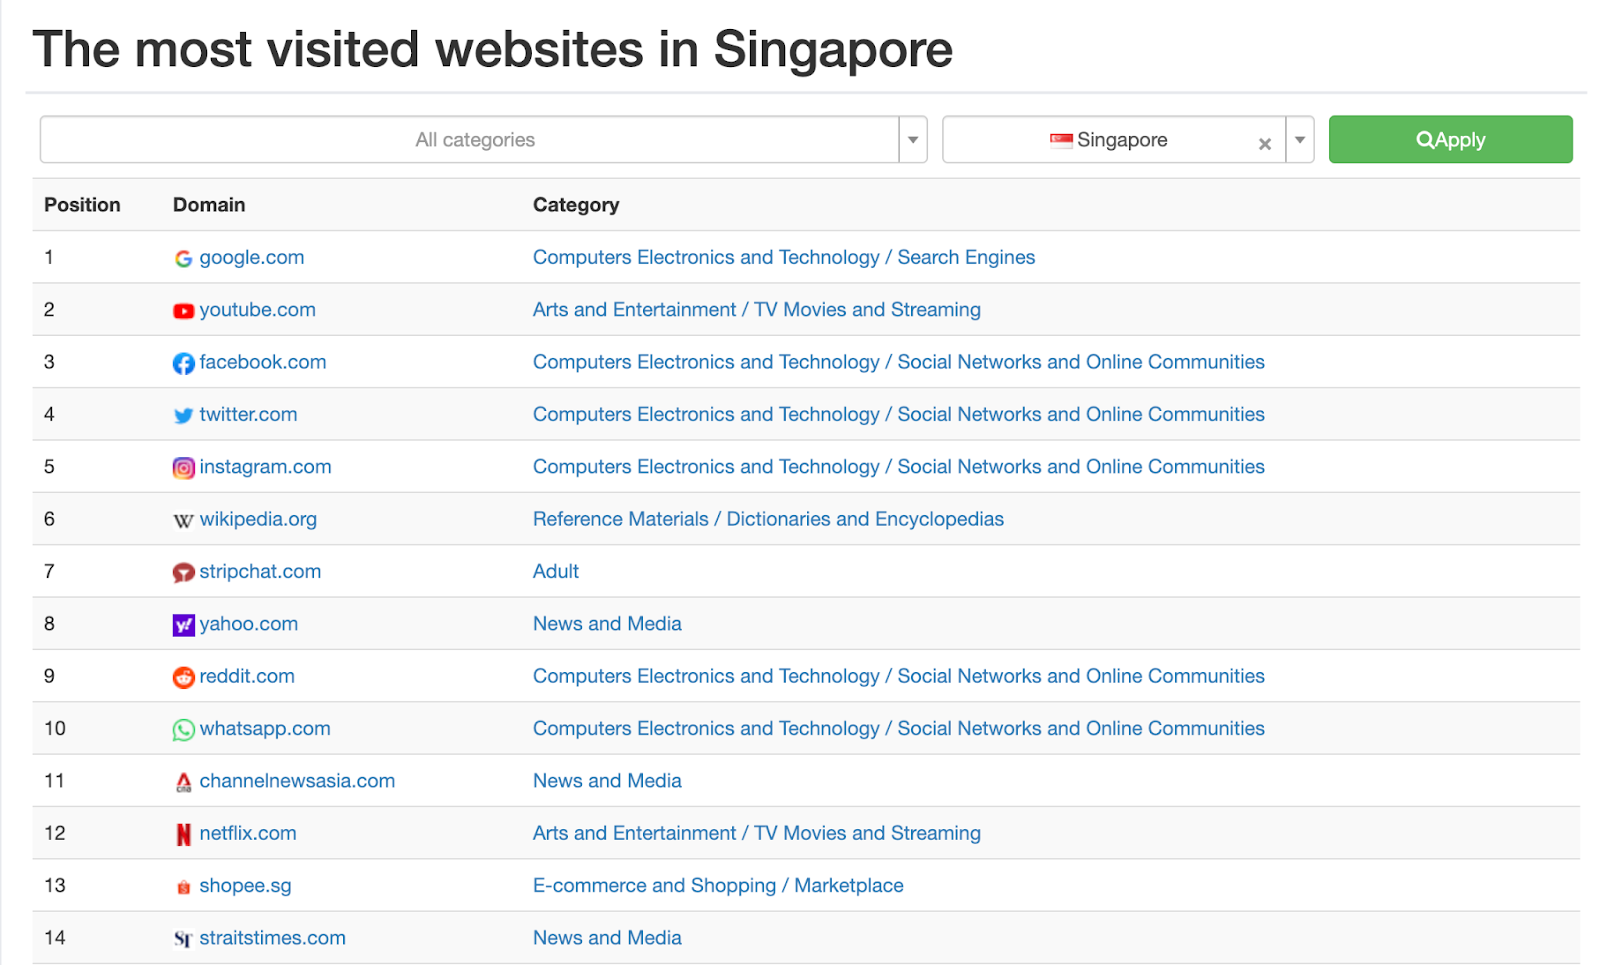Click position number 7 in the table
1600x965 pixels.
[x=49, y=571]
